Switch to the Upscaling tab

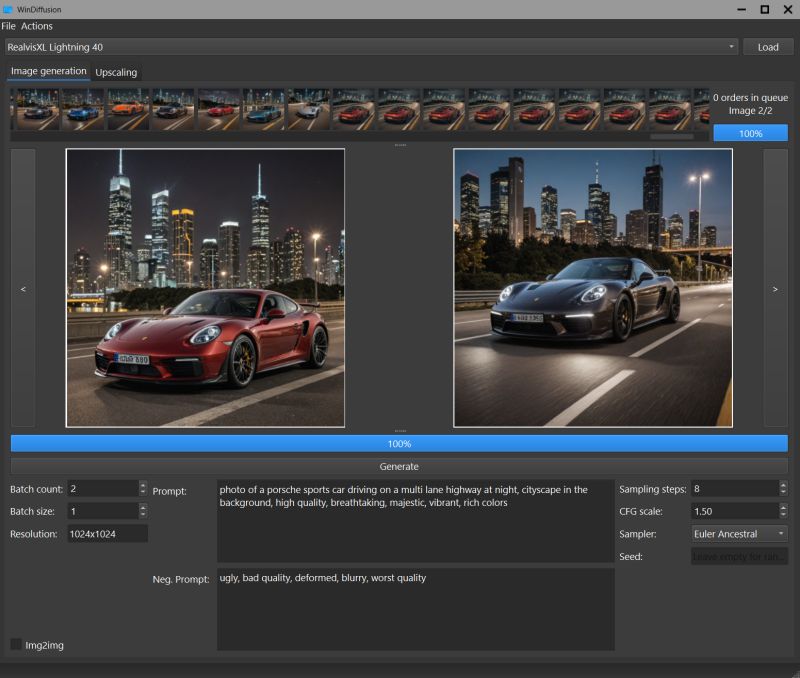pos(116,72)
